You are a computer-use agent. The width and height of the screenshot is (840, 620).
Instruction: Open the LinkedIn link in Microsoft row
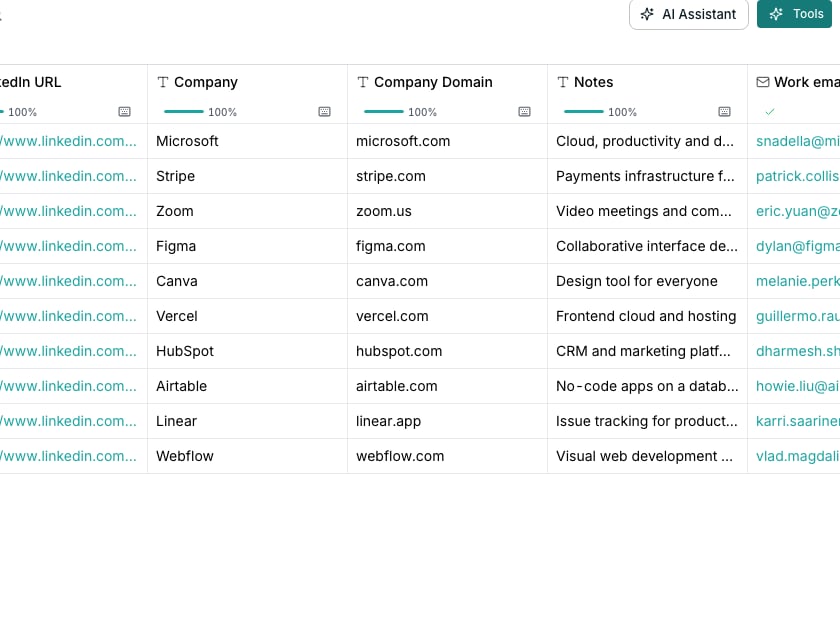point(68,141)
